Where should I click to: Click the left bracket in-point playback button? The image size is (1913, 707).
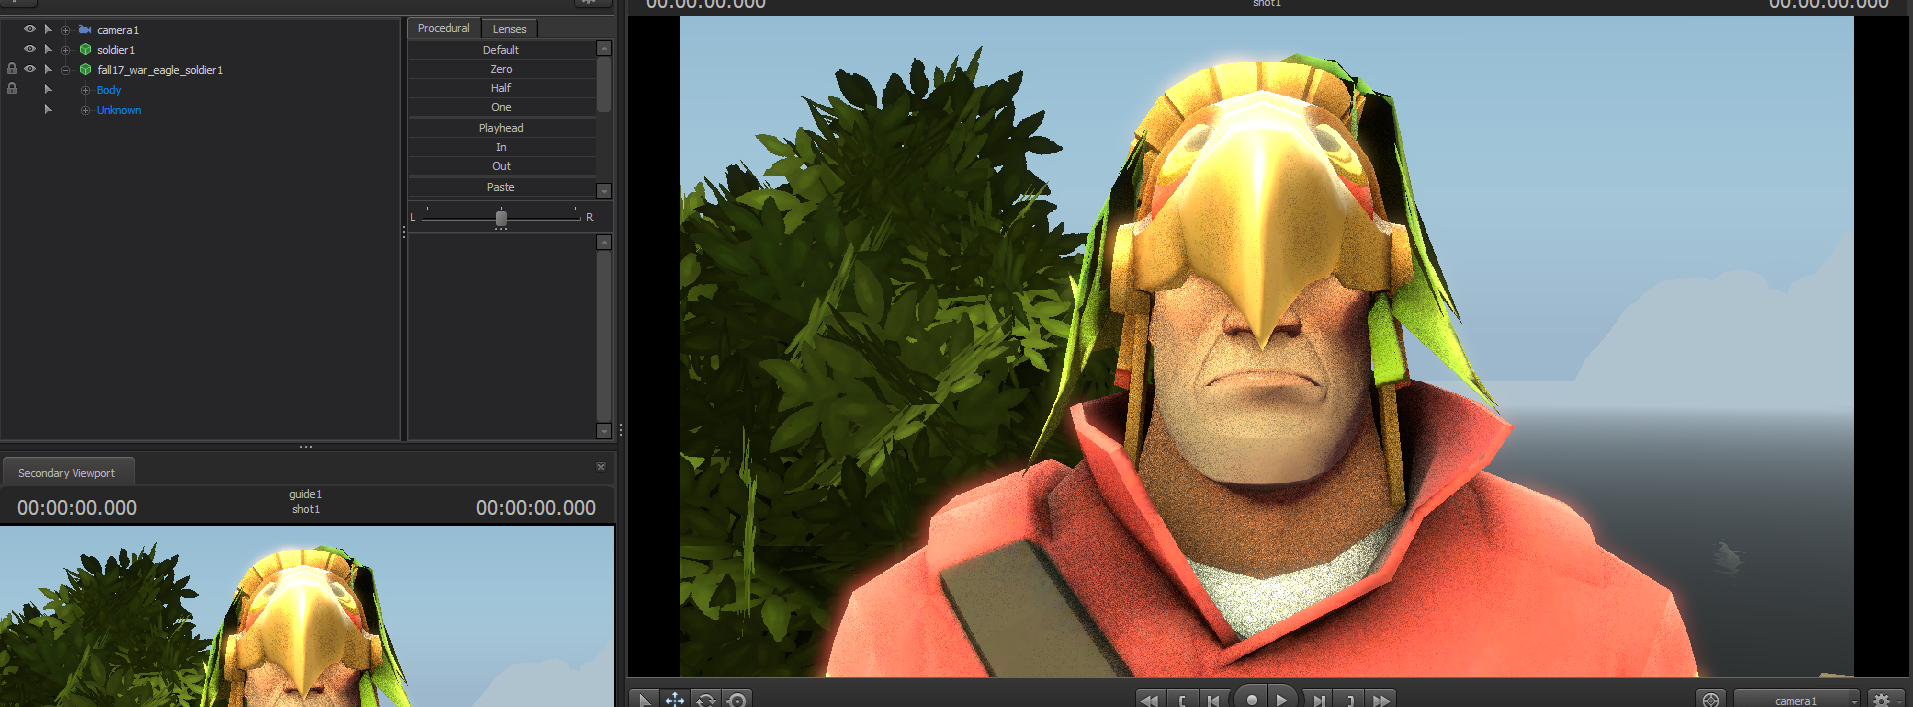pyautogui.click(x=1182, y=700)
